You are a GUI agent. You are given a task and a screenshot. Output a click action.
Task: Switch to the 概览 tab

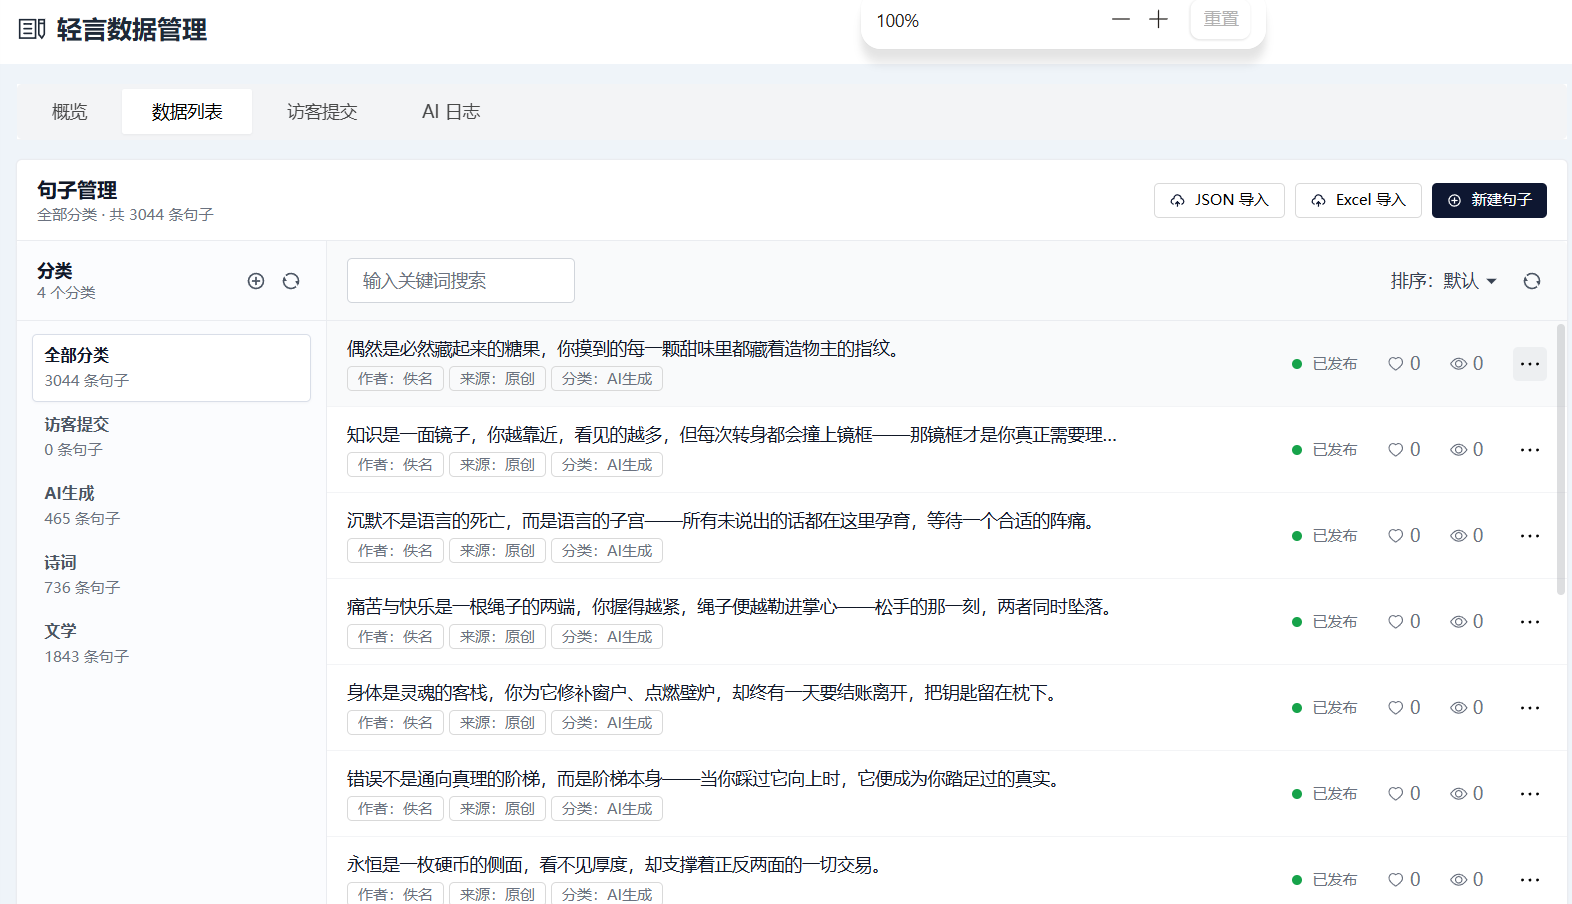click(x=70, y=112)
